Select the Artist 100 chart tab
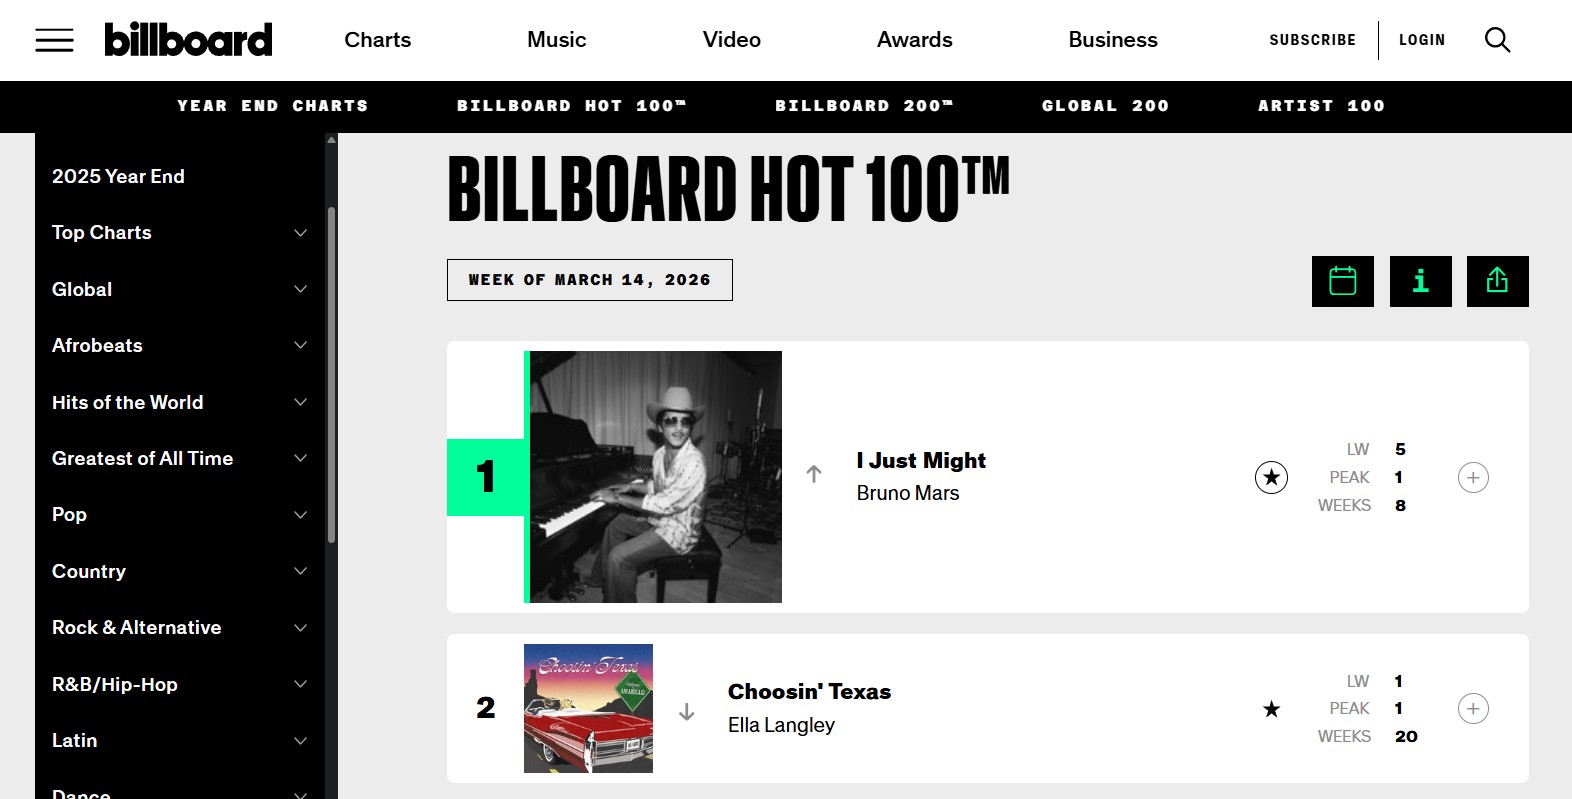Viewport: 1572px width, 799px height. coord(1321,106)
